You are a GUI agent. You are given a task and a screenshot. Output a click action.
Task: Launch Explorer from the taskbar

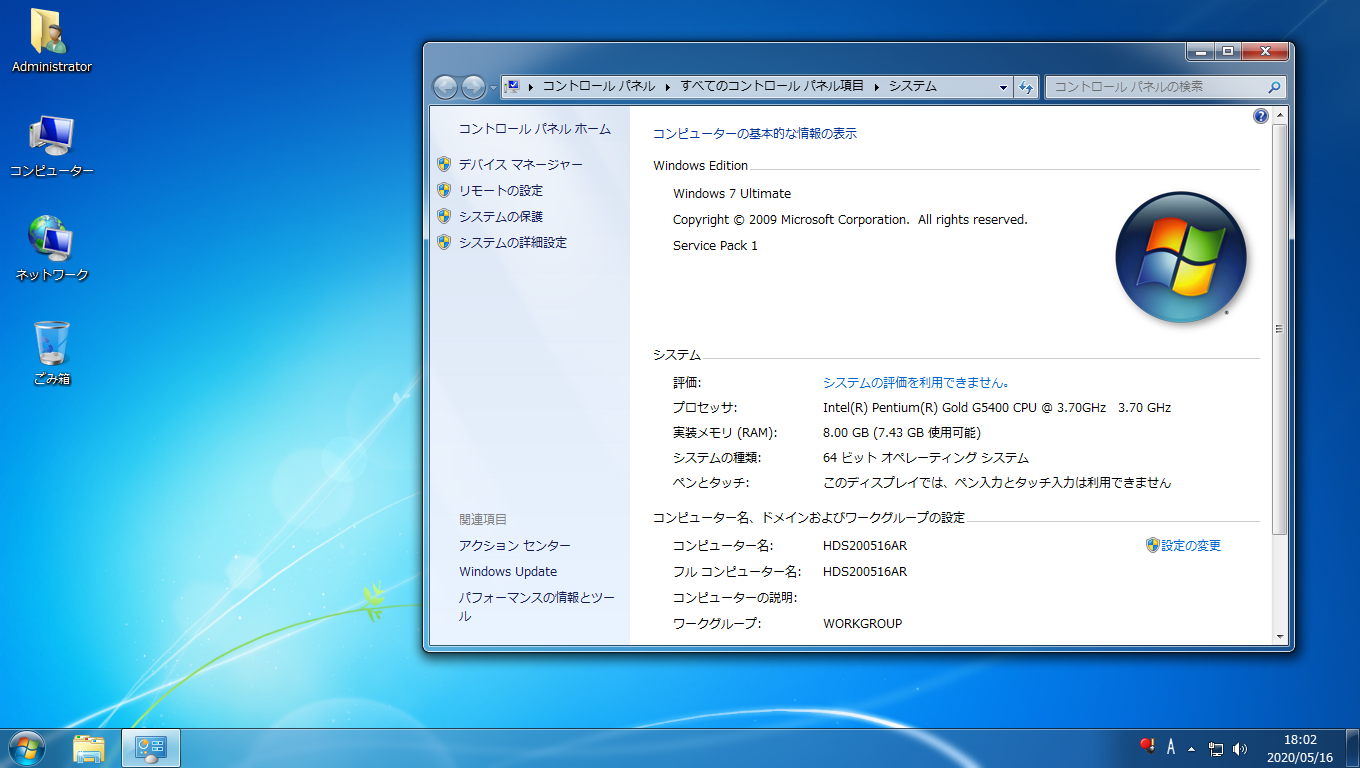coord(89,748)
